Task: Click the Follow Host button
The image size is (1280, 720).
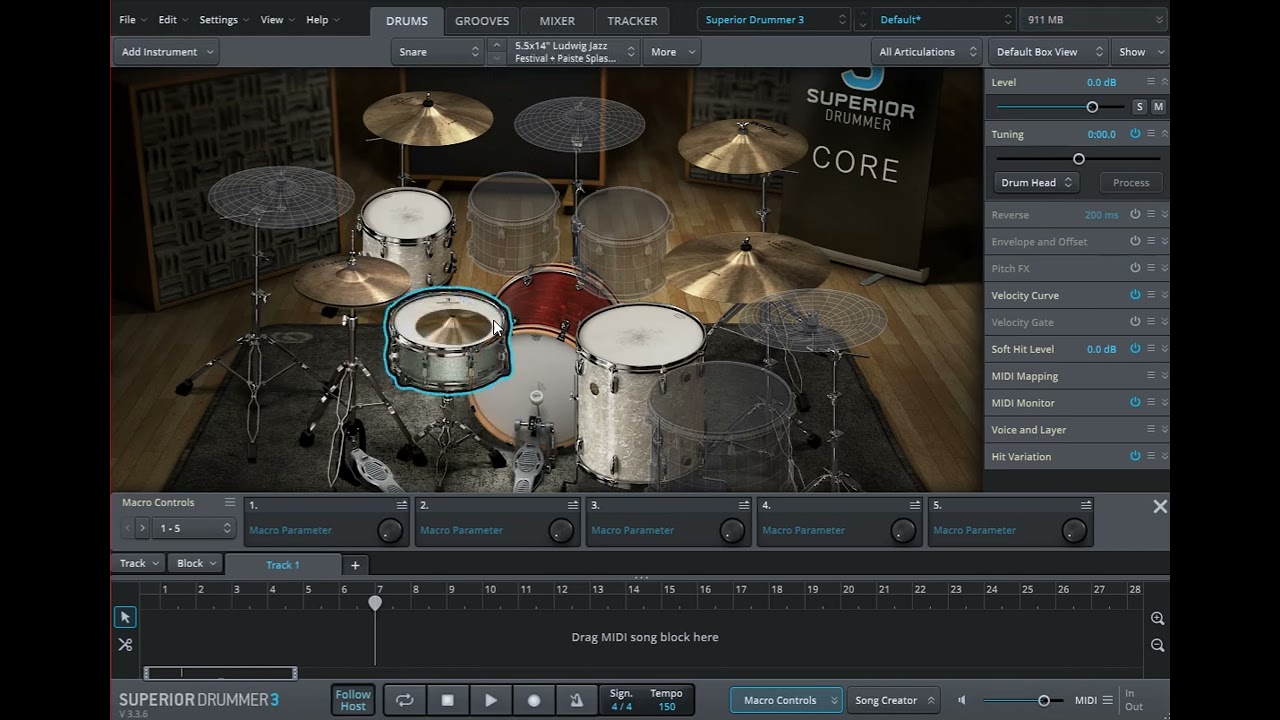Action: click(x=353, y=700)
